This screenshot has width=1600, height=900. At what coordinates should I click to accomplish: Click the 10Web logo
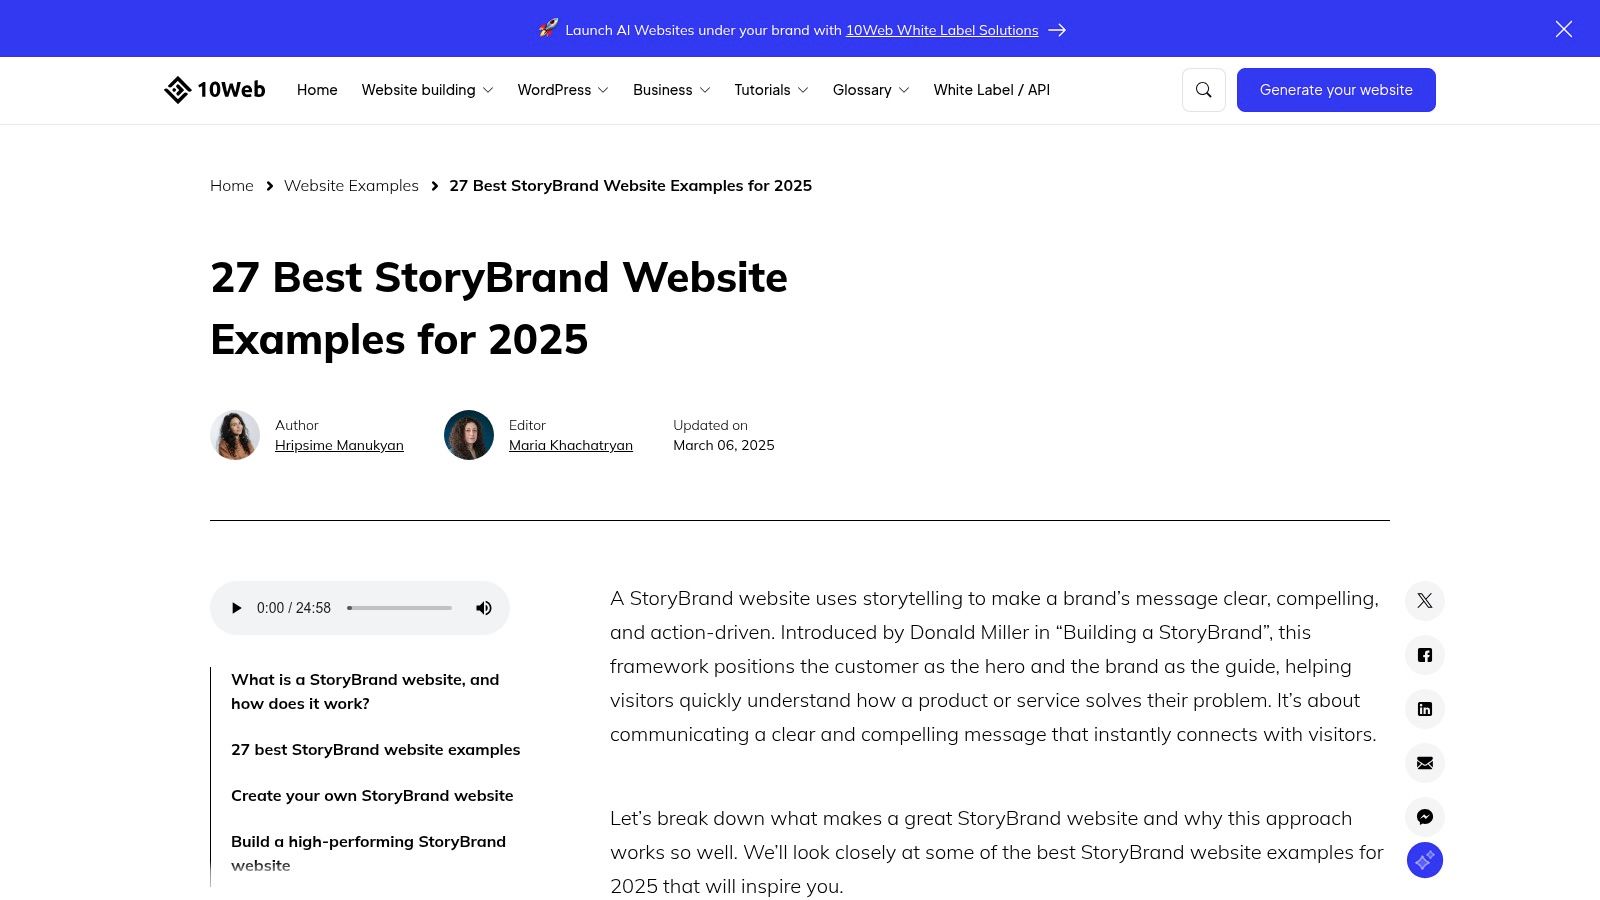(215, 90)
